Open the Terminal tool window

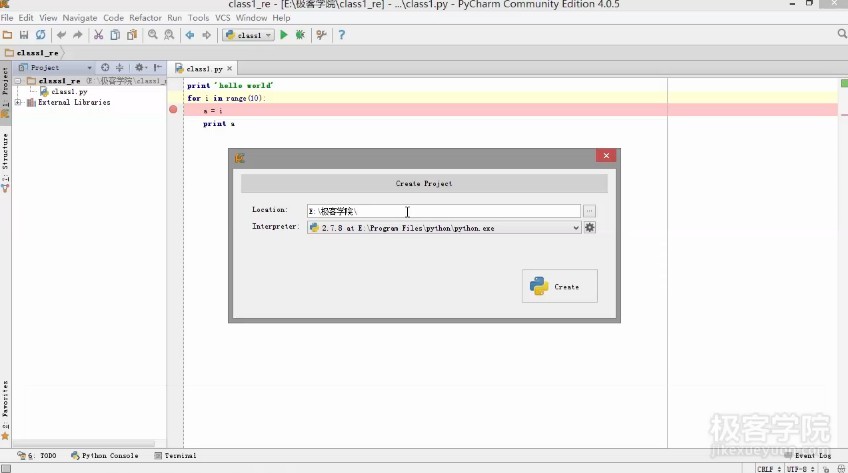tap(175, 456)
